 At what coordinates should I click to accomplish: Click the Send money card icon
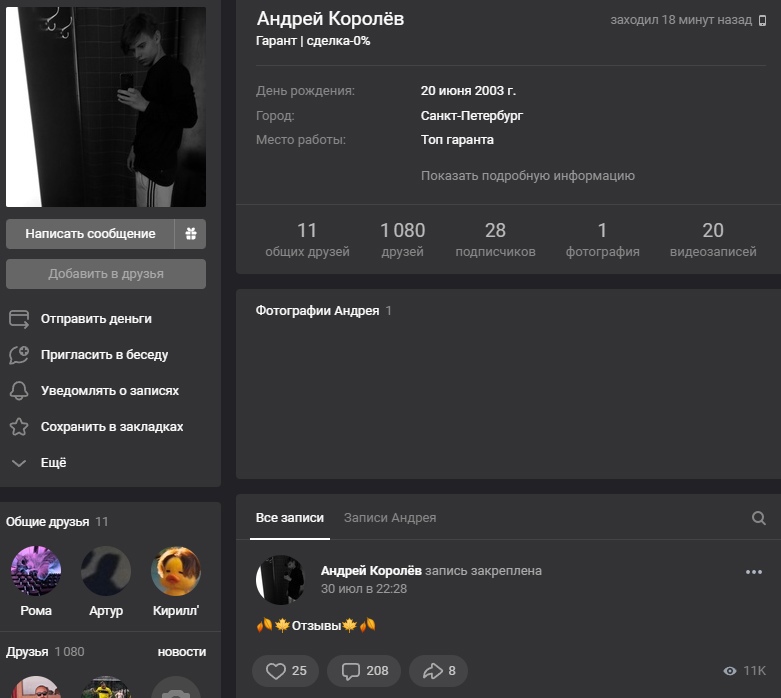(19, 319)
